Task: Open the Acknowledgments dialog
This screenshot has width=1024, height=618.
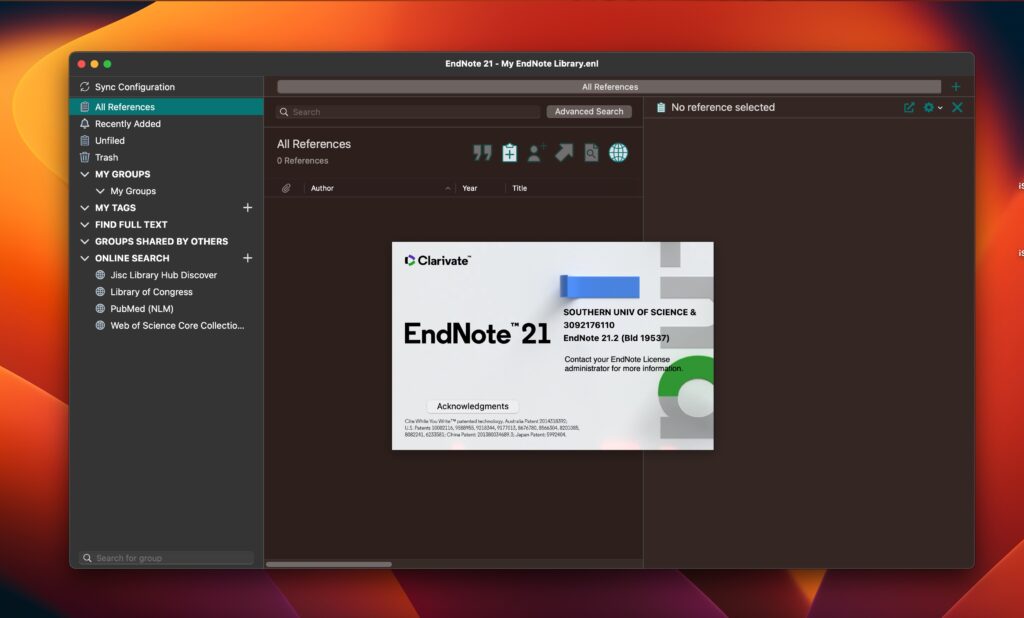Action: point(471,406)
